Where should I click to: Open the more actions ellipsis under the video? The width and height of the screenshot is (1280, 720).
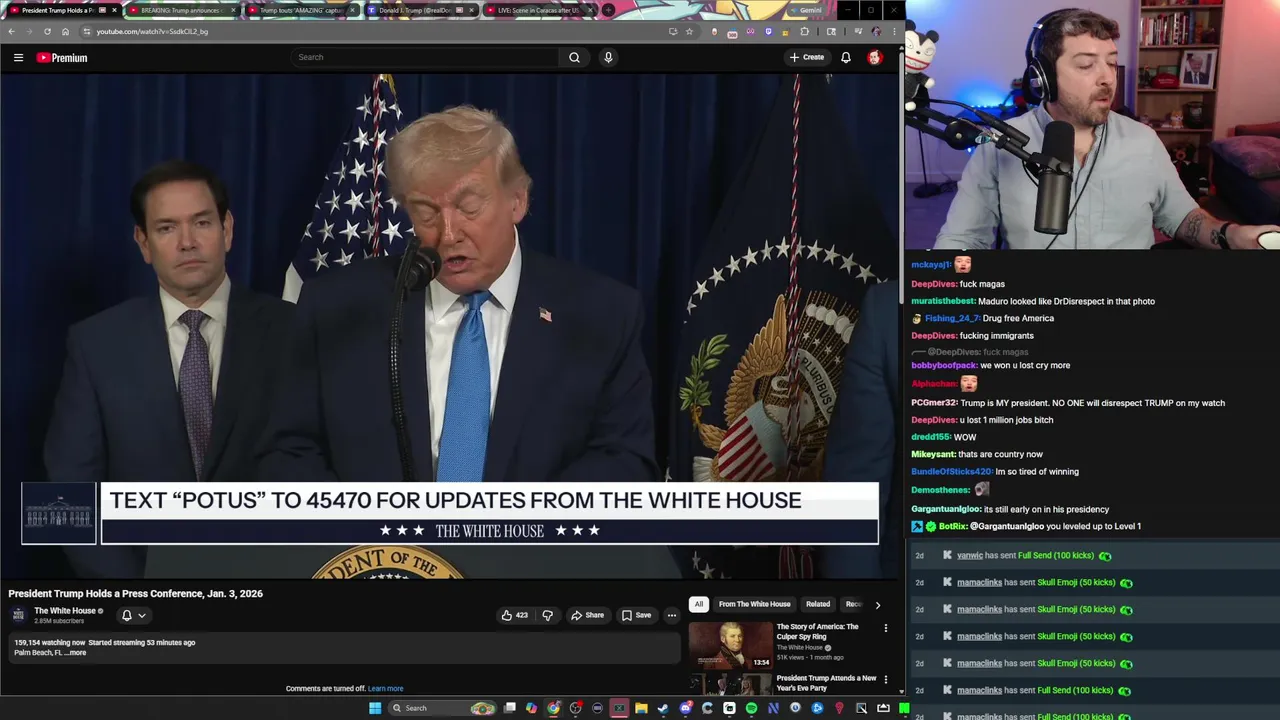click(672, 615)
